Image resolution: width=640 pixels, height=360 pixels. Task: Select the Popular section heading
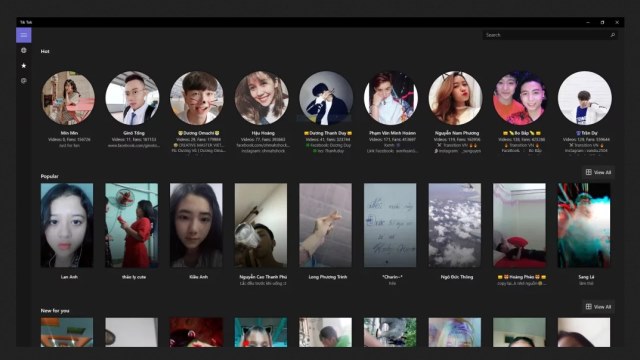tap(49, 176)
